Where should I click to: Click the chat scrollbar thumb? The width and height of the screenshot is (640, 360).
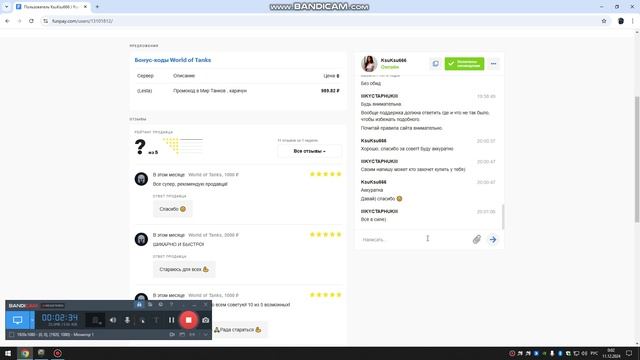click(x=503, y=217)
